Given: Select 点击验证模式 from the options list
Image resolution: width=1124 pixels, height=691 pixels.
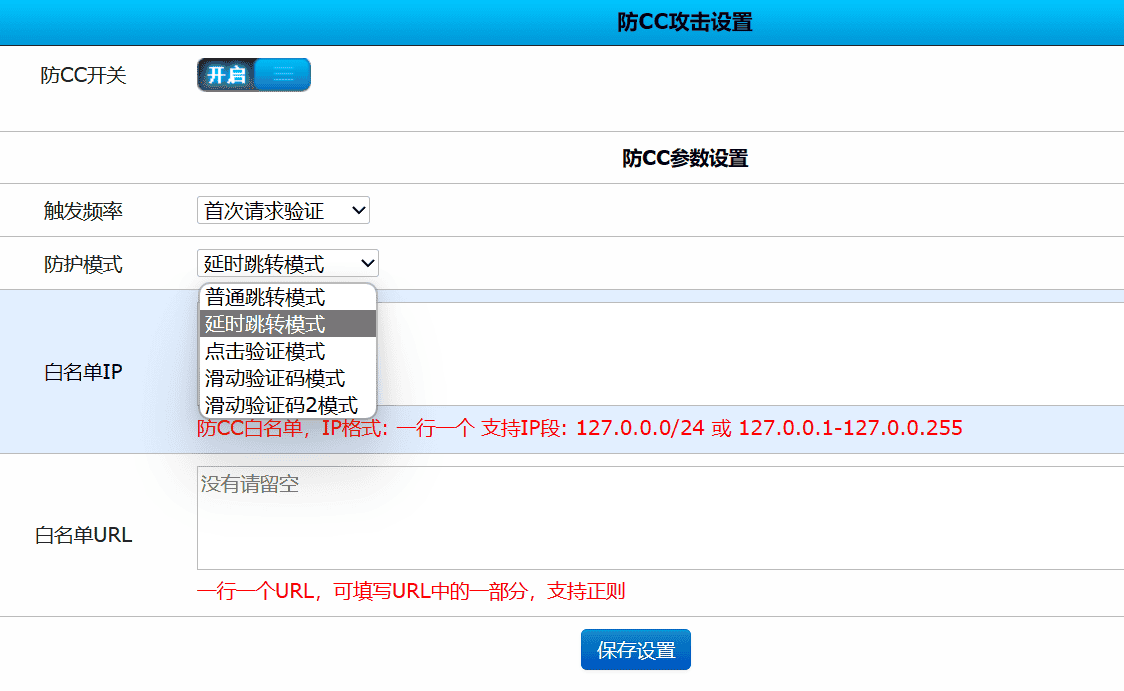Looking at the screenshot, I should click(x=287, y=351).
